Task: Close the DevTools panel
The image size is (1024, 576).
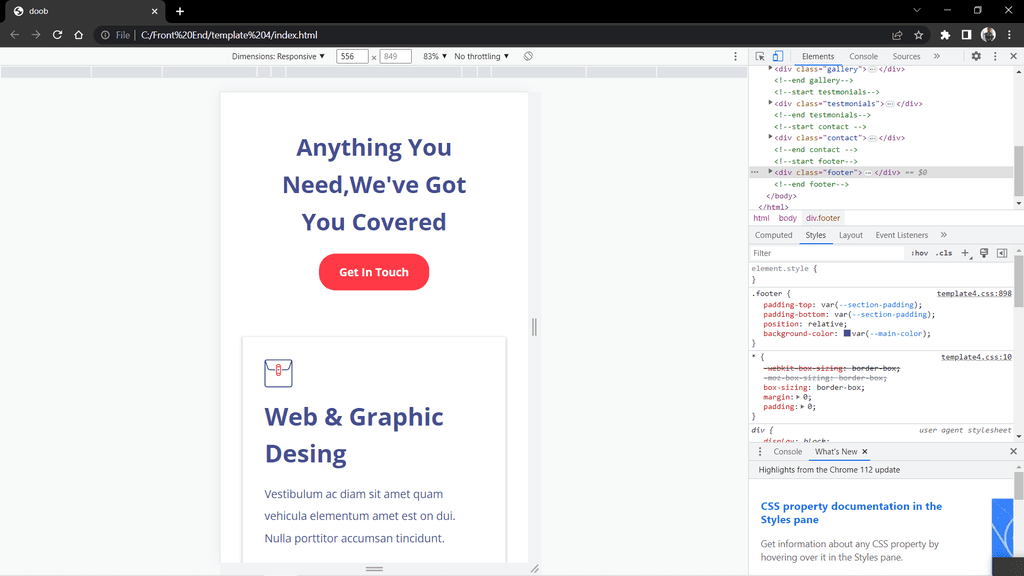Action: [x=1014, y=56]
